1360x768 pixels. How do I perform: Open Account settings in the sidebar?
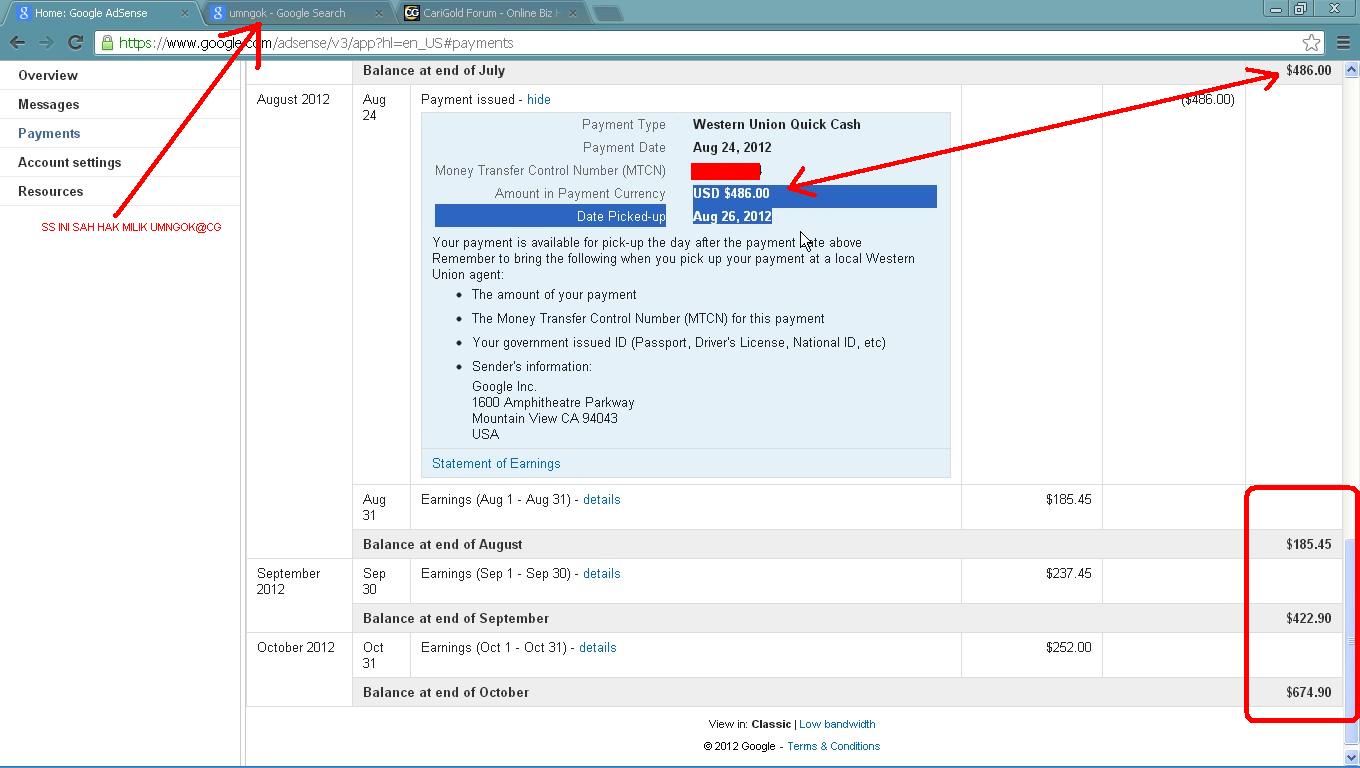(70, 162)
